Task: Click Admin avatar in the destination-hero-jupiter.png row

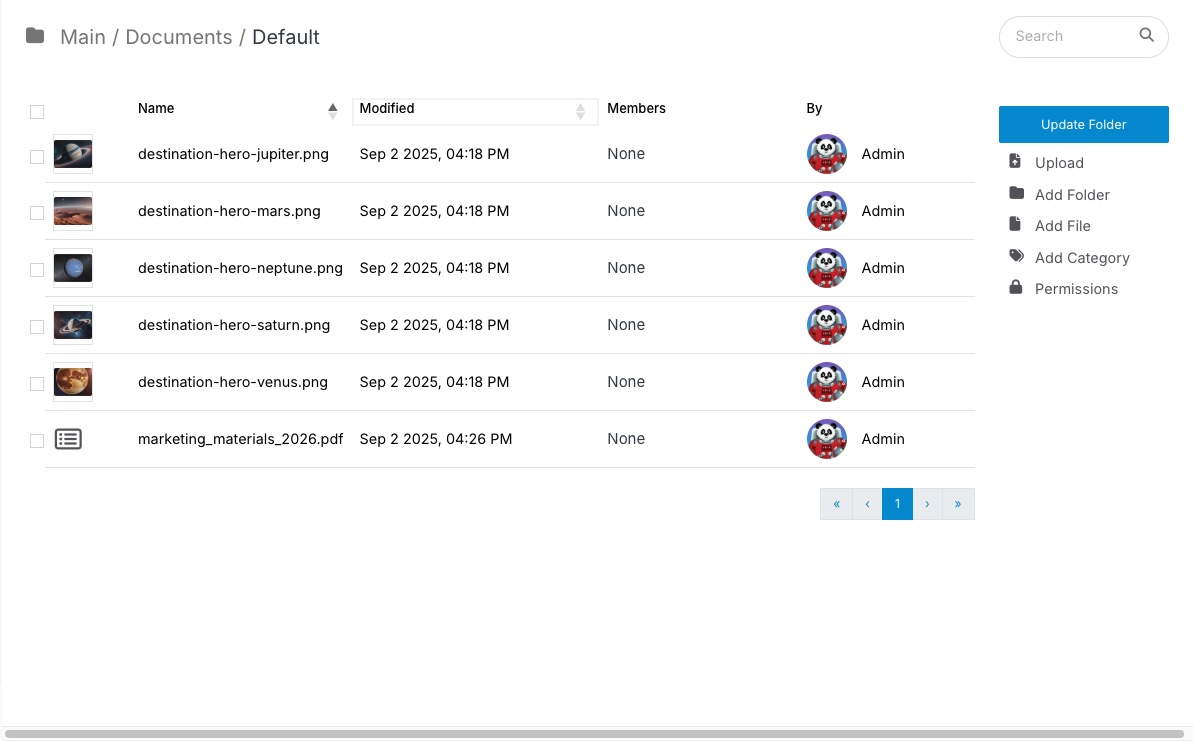Action: click(827, 154)
